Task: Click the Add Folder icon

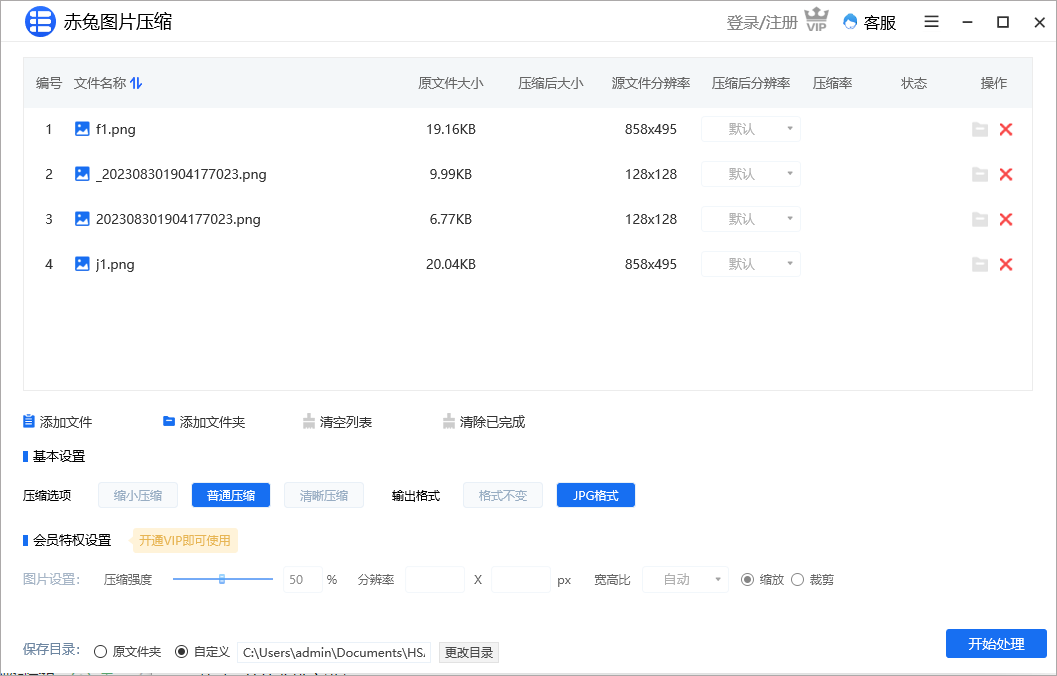Action: click(x=167, y=421)
